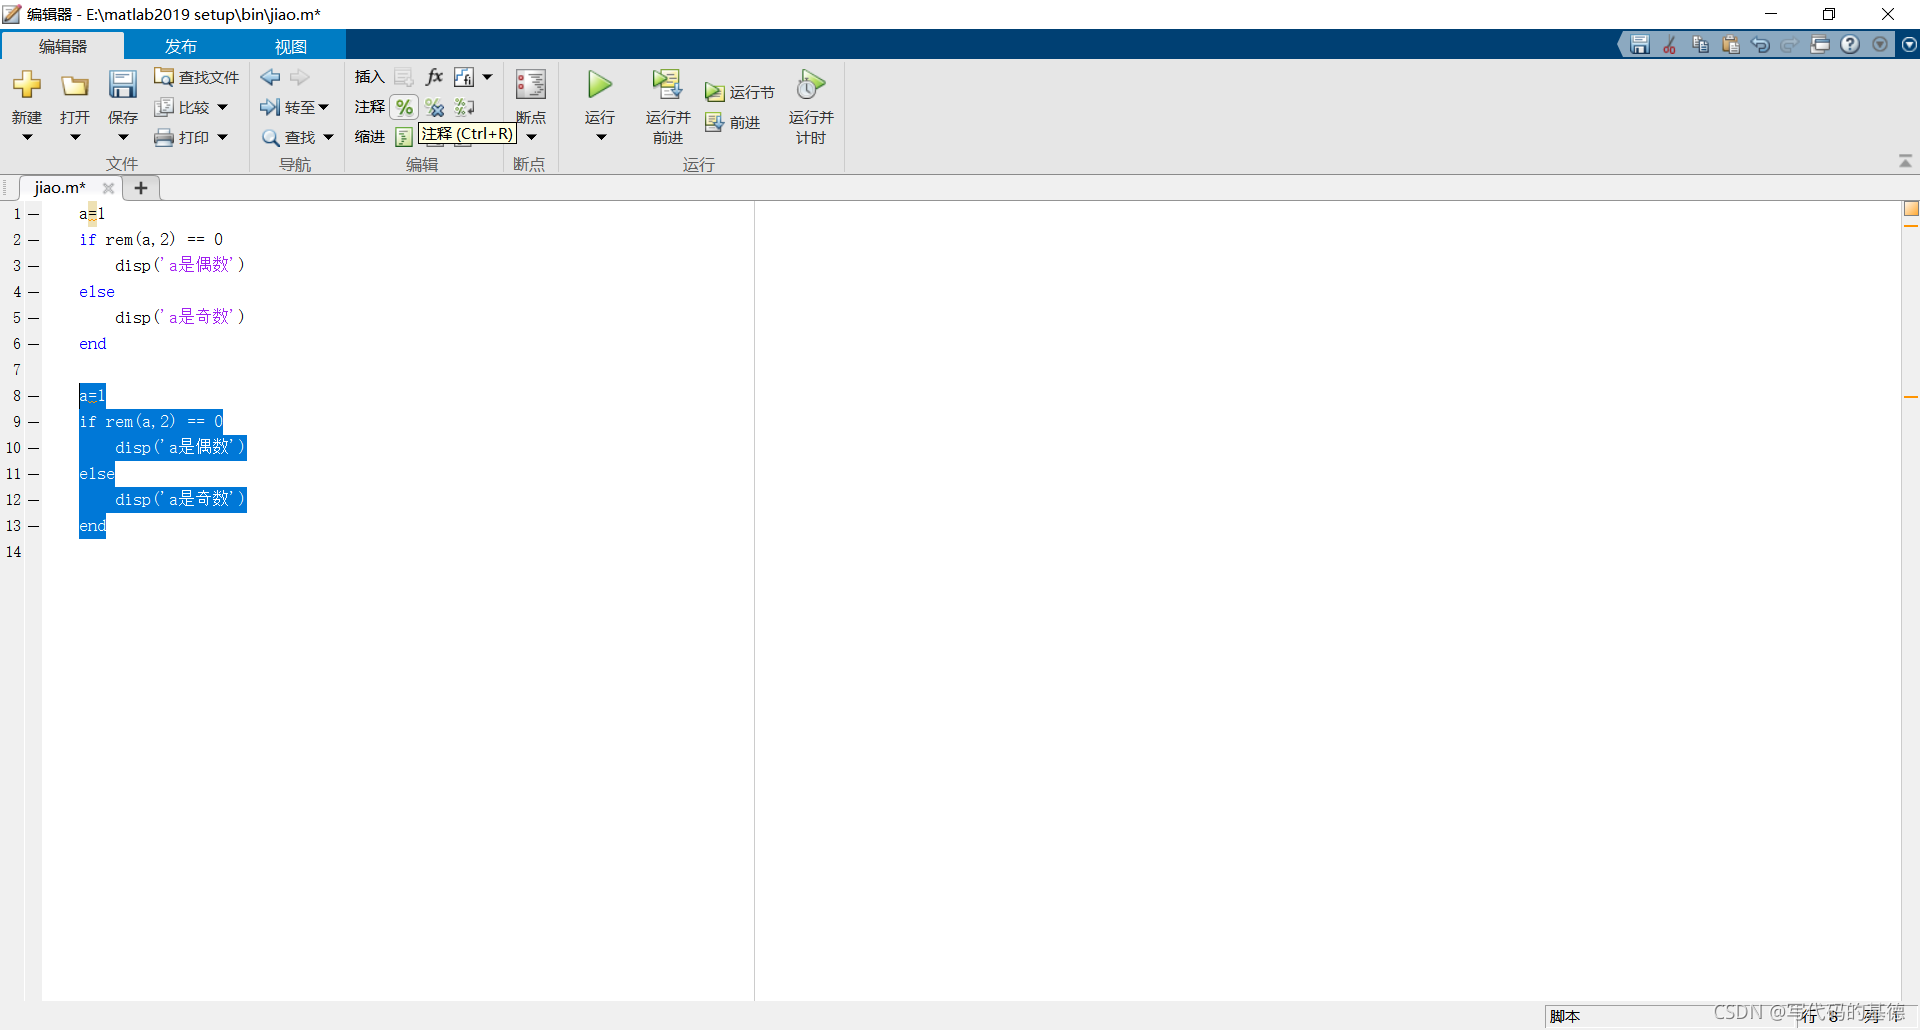
Task: Expand the Open (打开) dropdown arrow
Action: point(75,137)
